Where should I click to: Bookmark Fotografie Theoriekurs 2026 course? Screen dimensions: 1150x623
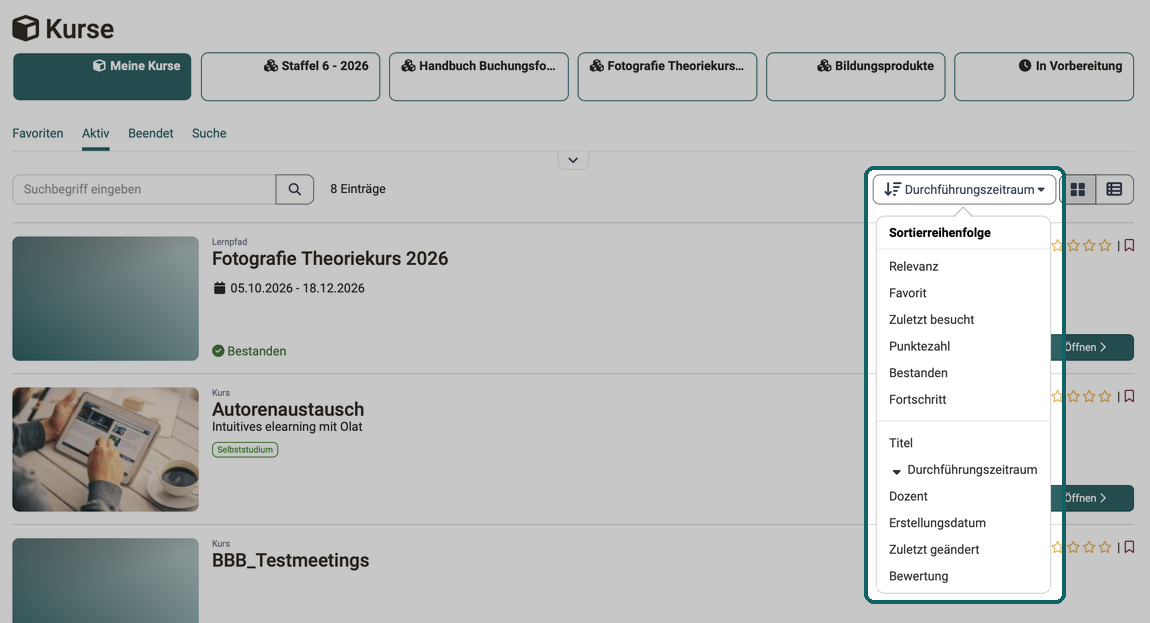click(1129, 245)
